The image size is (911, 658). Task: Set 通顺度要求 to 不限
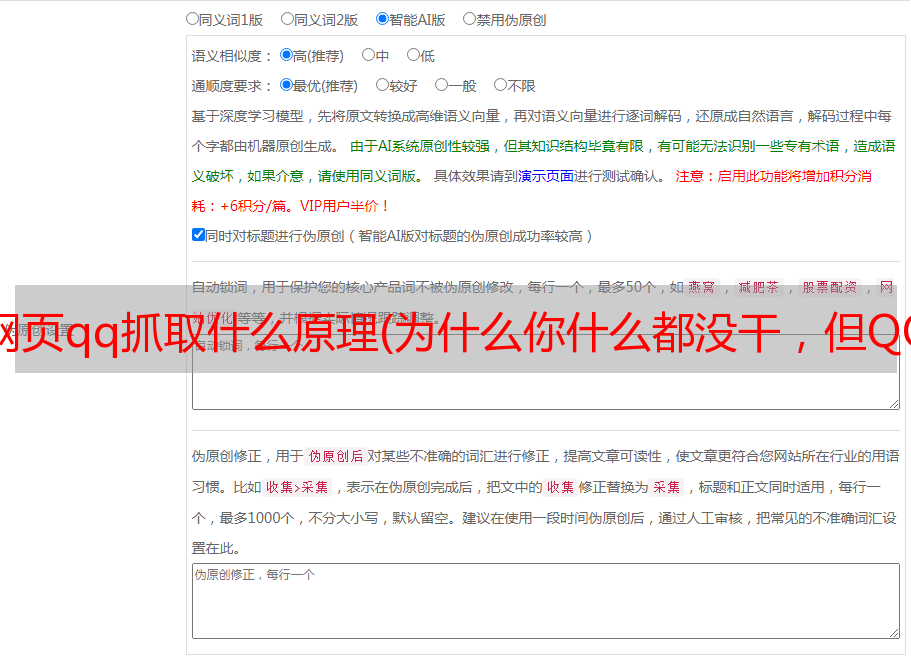pos(500,85)
